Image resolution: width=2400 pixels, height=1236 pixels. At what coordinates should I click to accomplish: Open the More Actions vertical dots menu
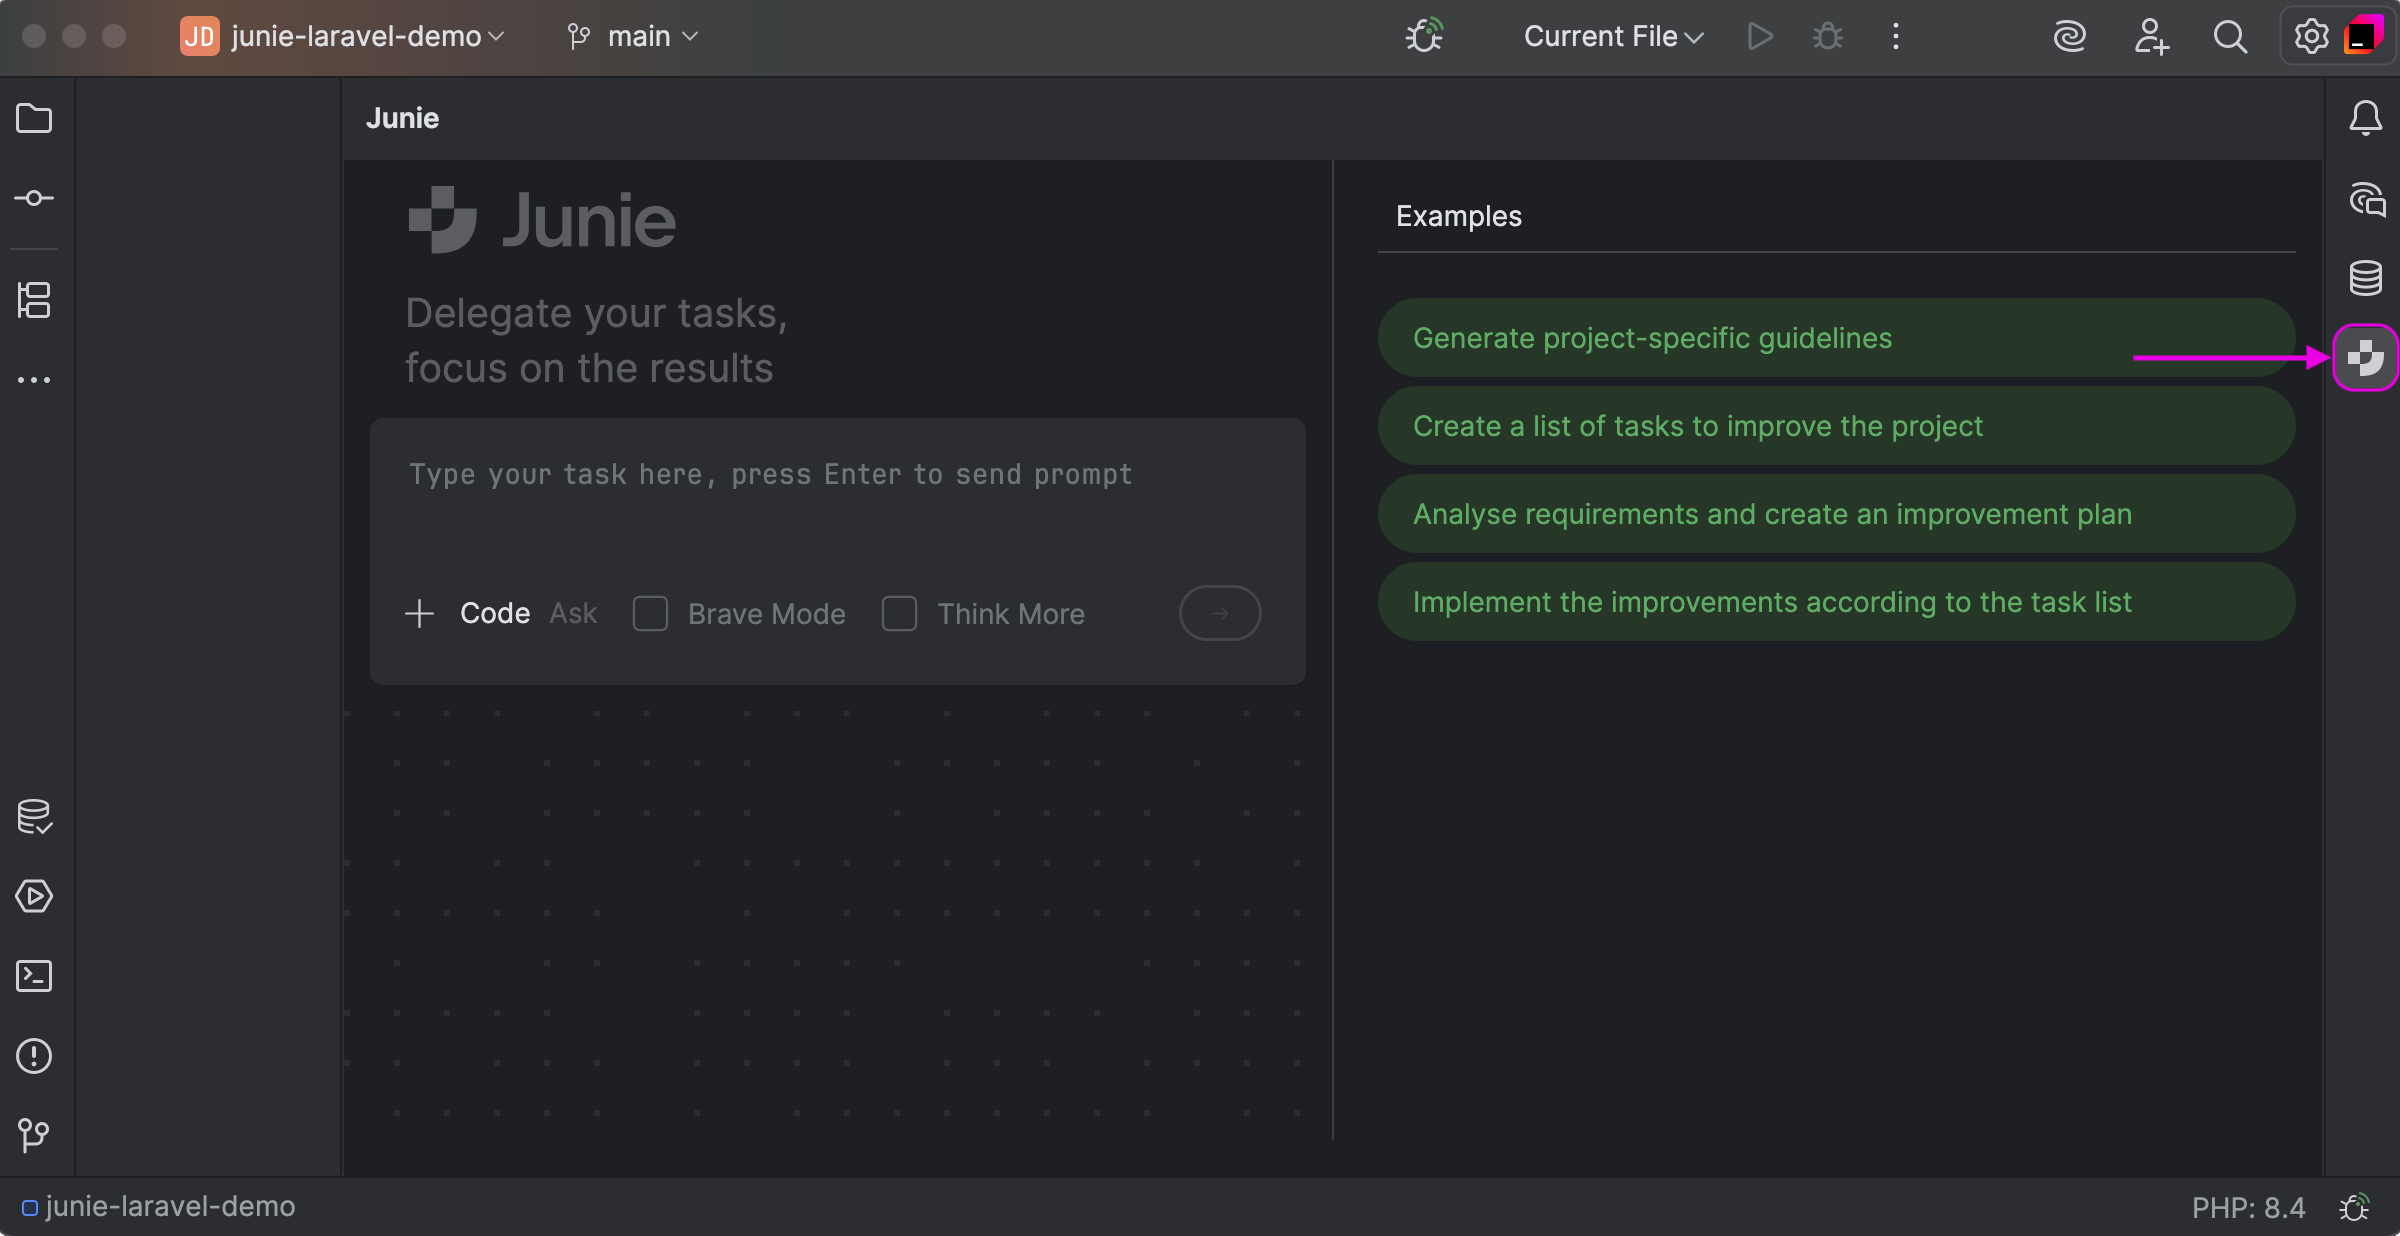tap(1896, 36)
